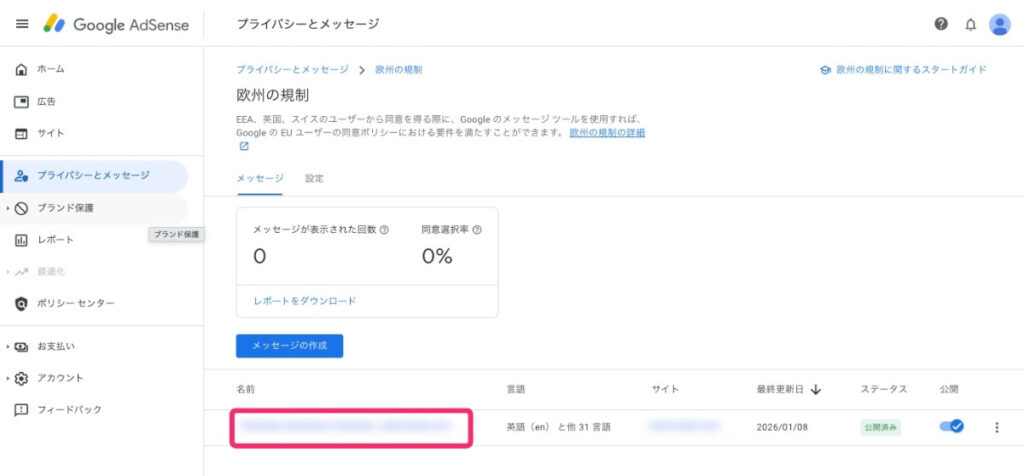Click the フィードバック feedback icon
The image size is (1024, 476).
click(x=22, y=410)
